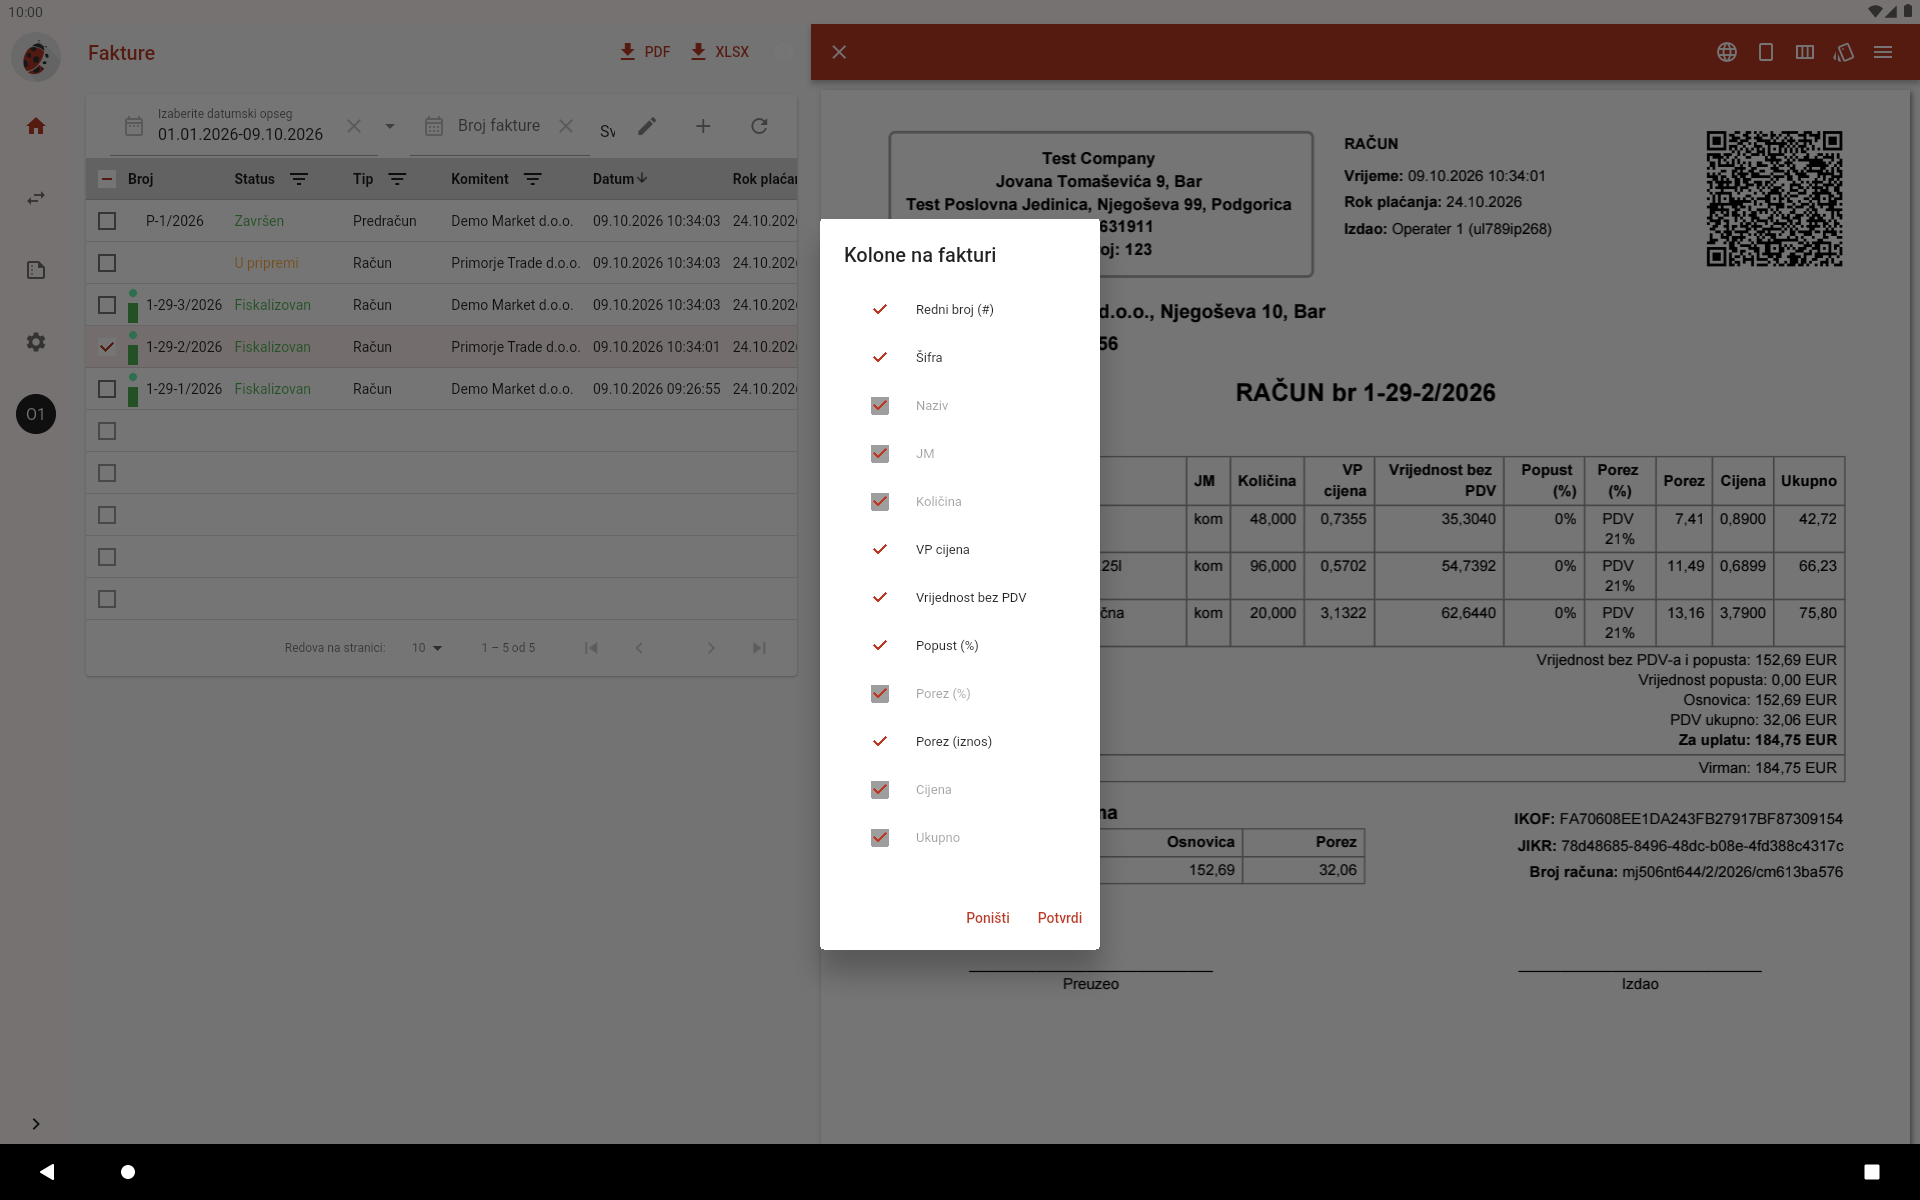Open the invoice columns icon
Viewport: 1920px width, 1200px height.
pyautogui.click(x=1805, y=52)
